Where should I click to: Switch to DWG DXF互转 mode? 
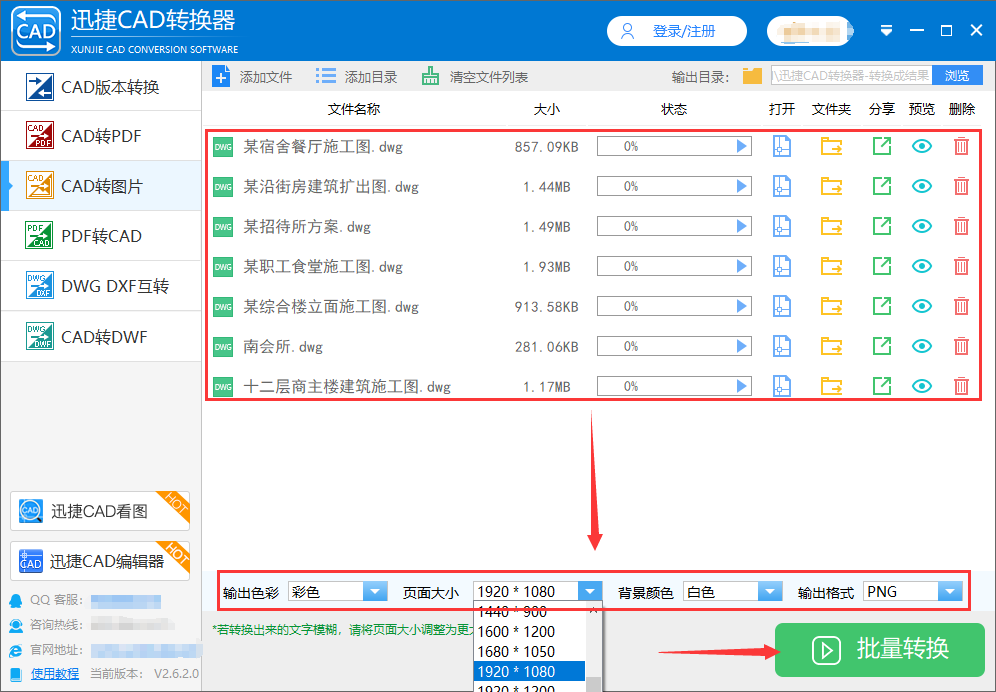102,286
